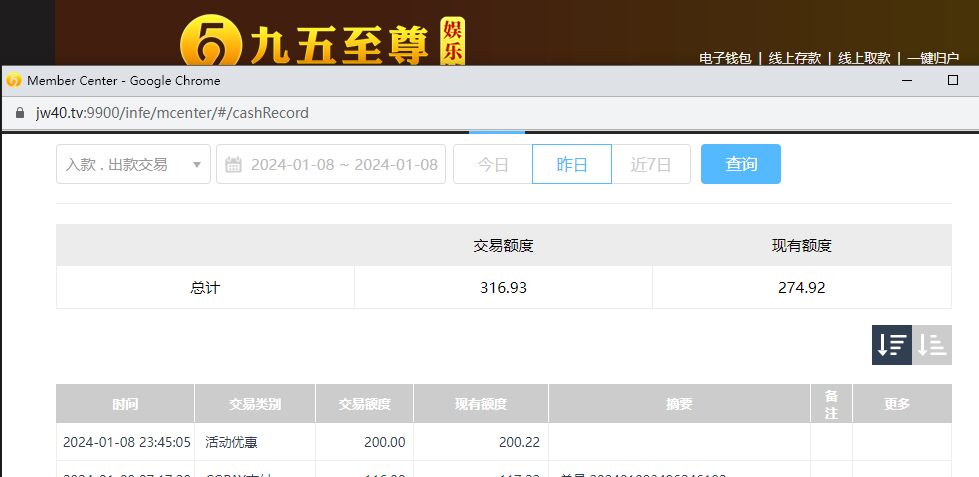Image resolution: width=979 pixels, height=477 pixels.
Task: Click the URL address bar jw40.tv:9900
Action: [172, 113]
